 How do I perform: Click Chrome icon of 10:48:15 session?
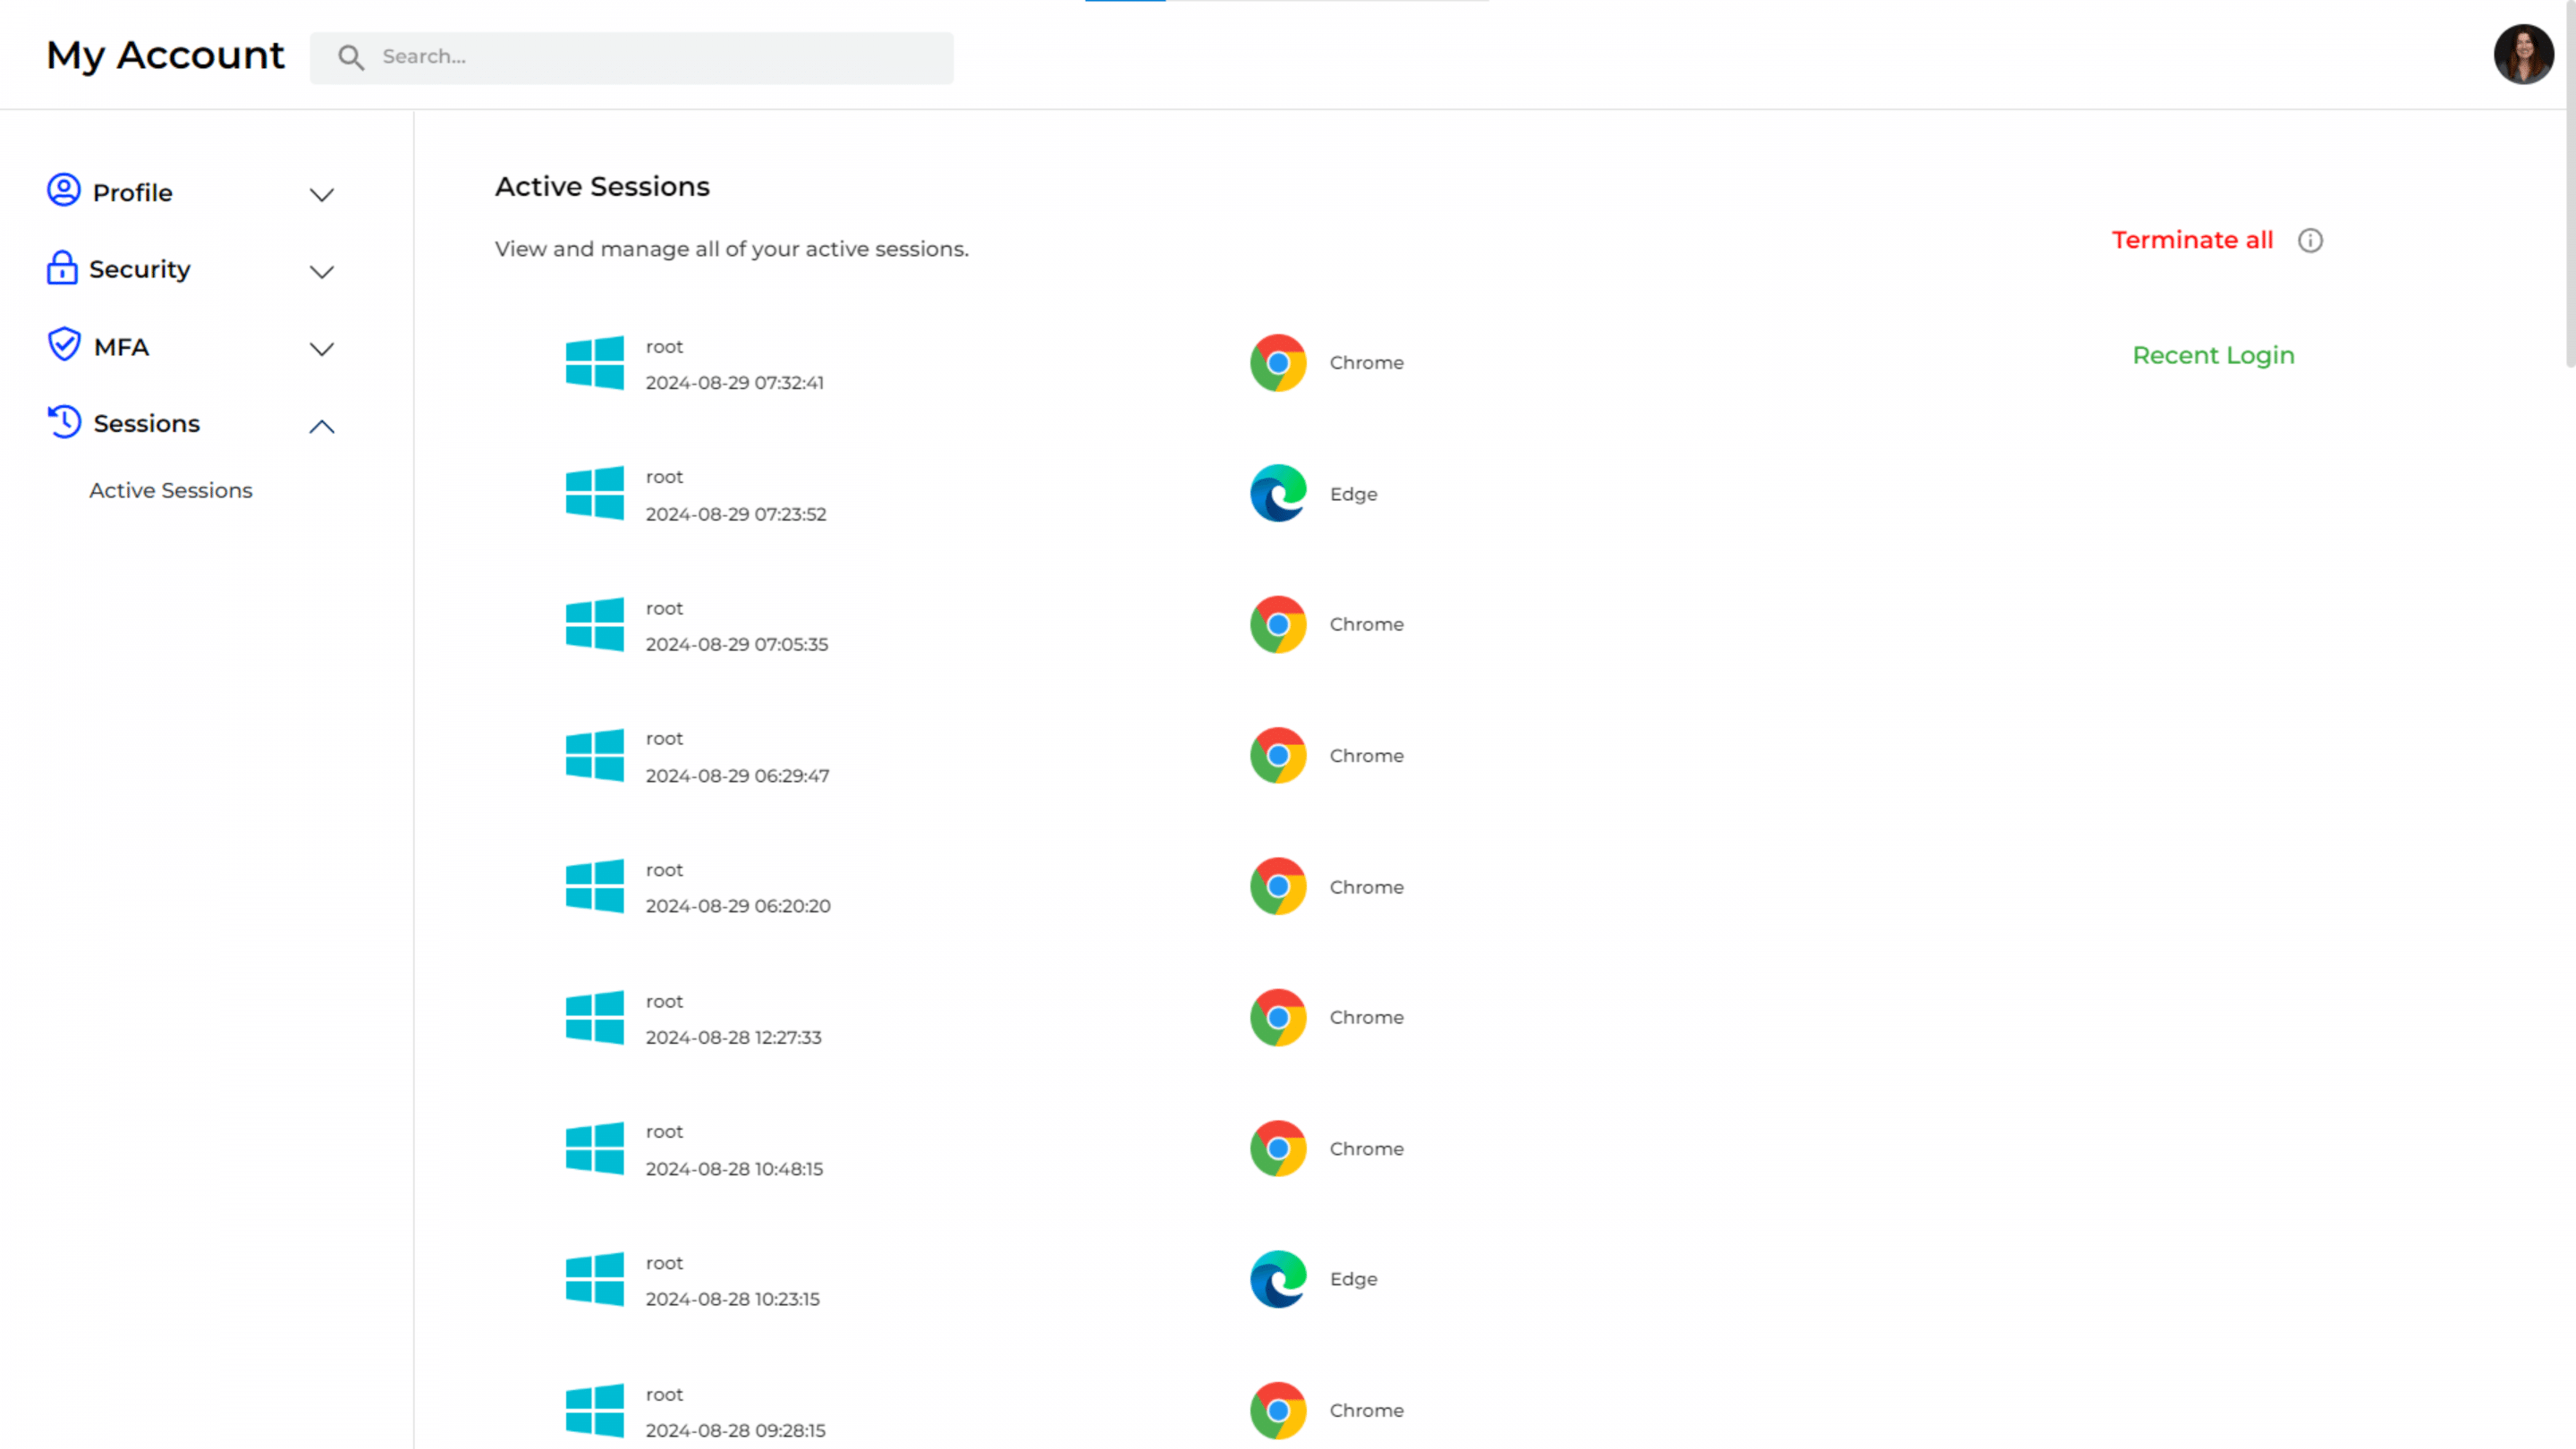pyautogui.click(x=1278, y=1148)
